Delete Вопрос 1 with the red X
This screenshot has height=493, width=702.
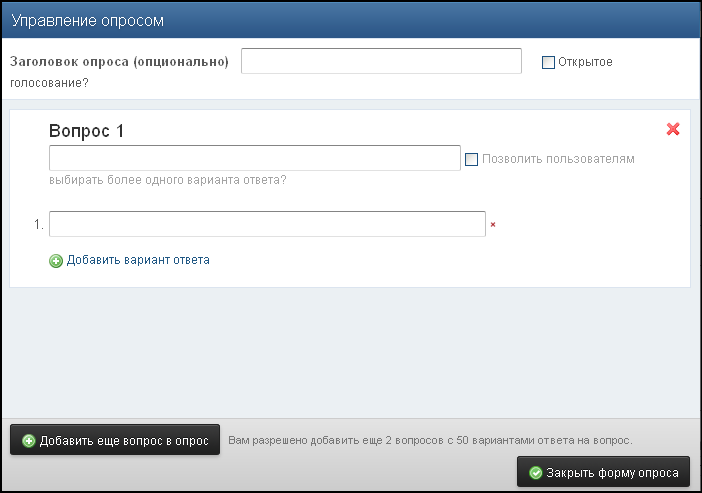click(x=673, y=129)
